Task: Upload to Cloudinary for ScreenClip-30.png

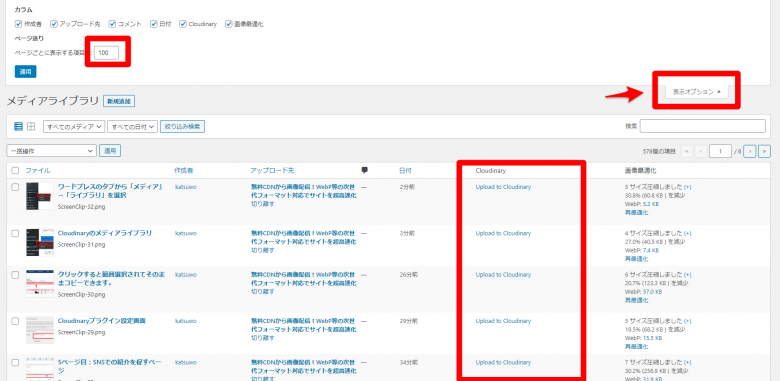Action: (x=503, y=275)
